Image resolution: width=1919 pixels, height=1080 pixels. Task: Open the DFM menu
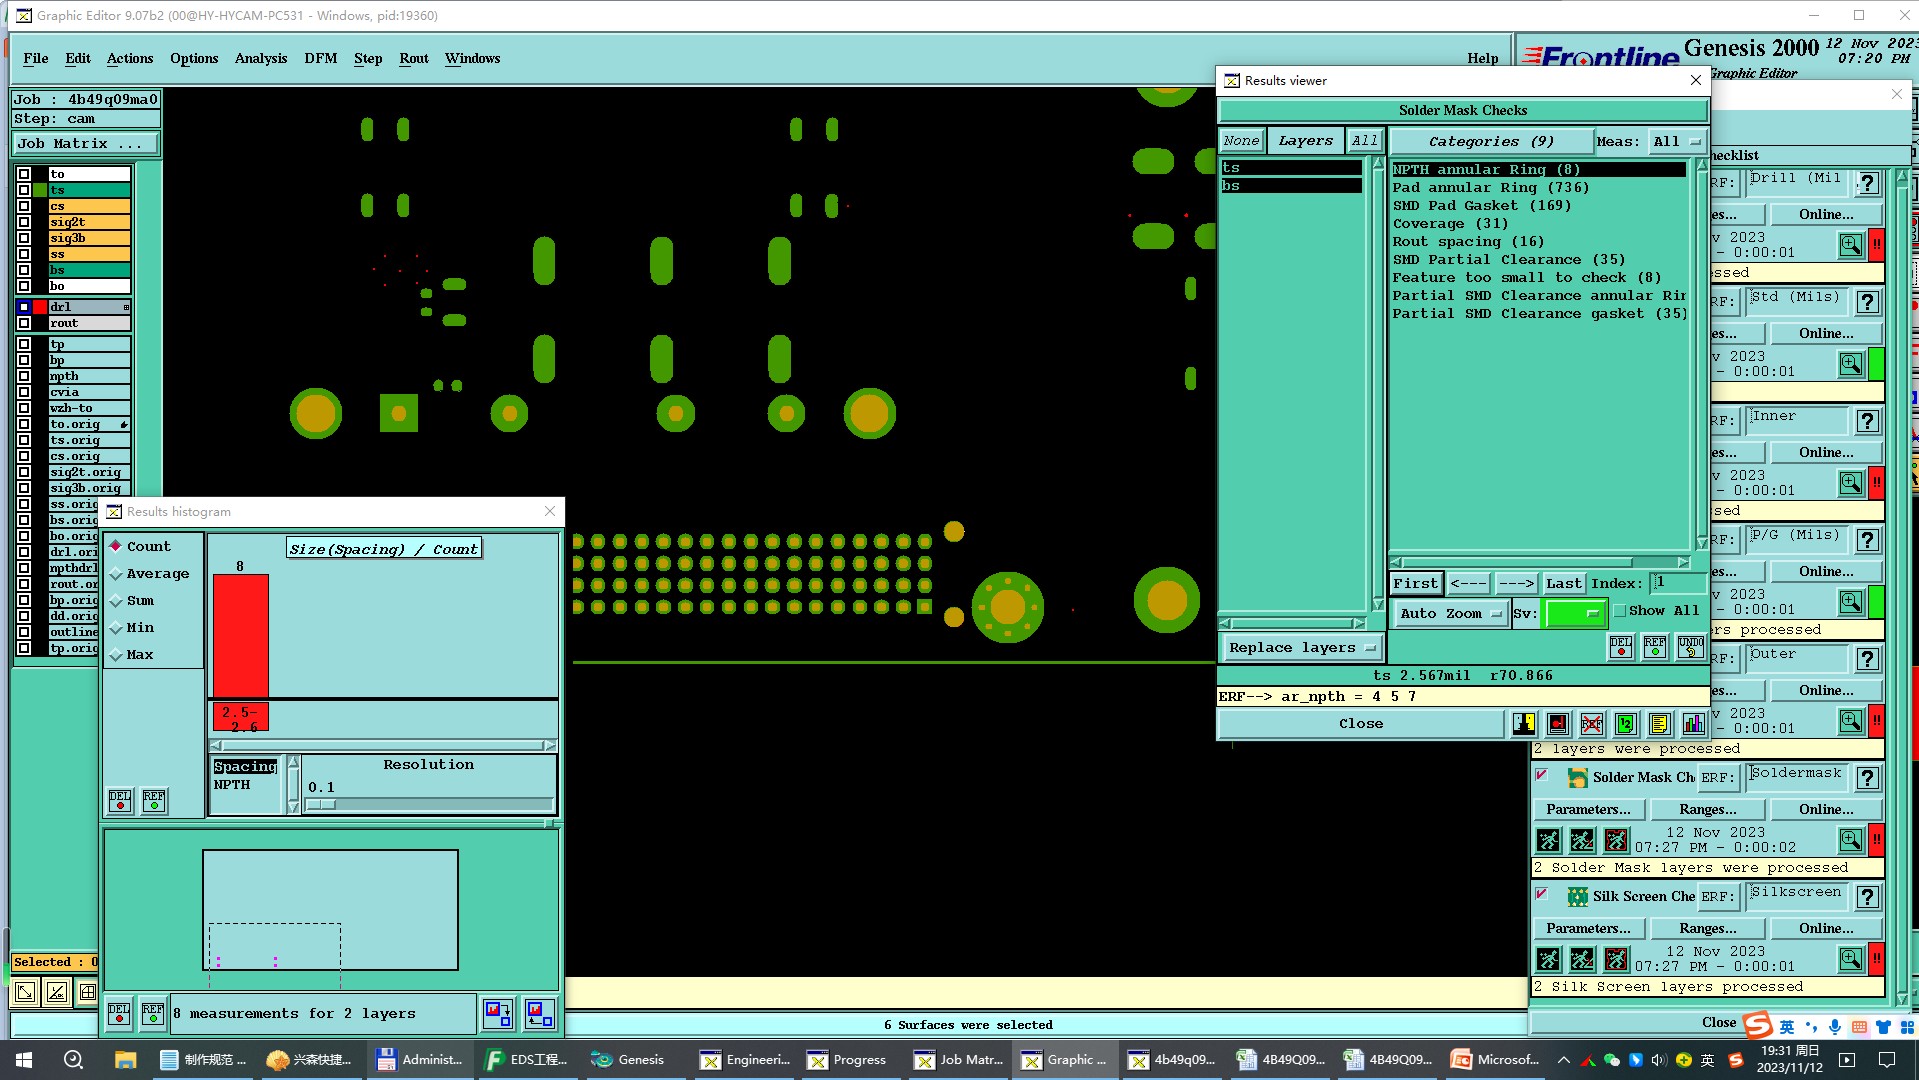[321, 58]
